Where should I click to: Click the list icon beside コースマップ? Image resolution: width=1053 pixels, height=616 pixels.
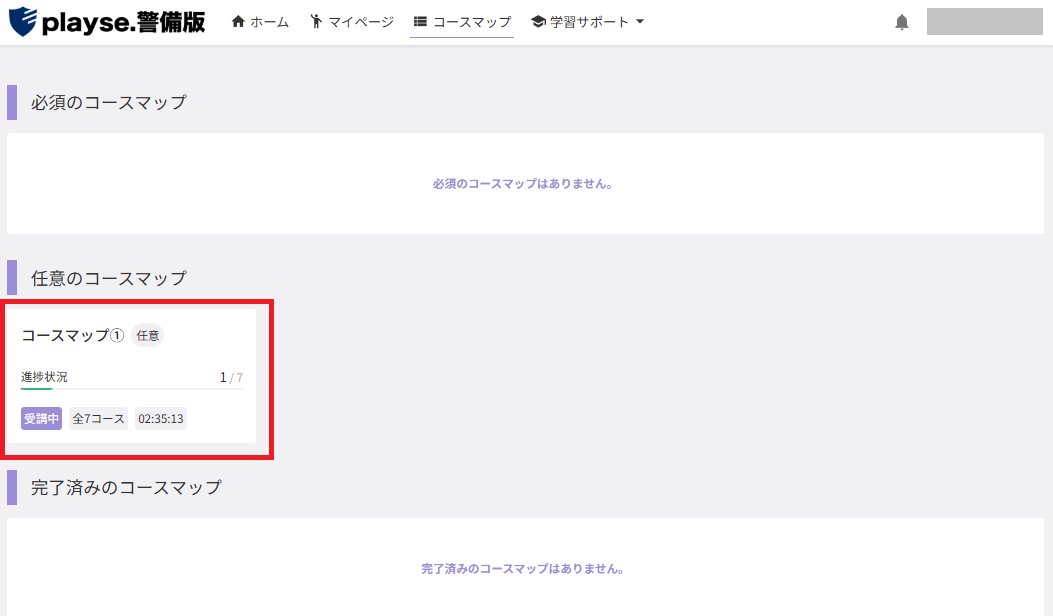coord(420,21)
